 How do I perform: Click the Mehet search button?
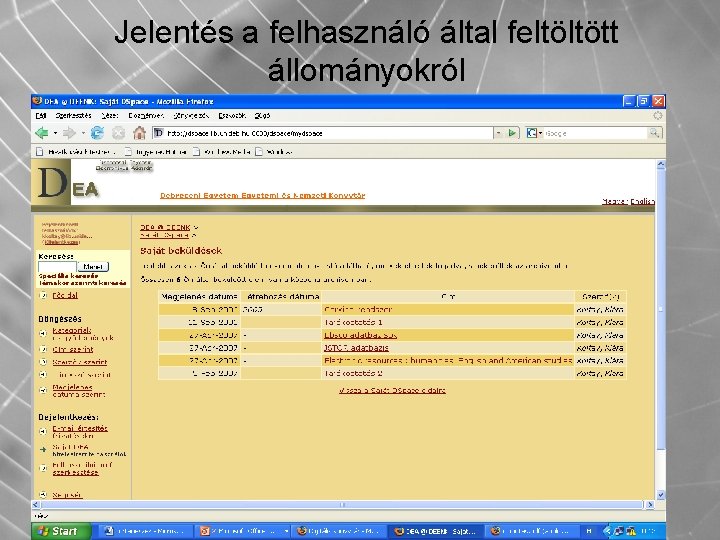pos(93,266)
